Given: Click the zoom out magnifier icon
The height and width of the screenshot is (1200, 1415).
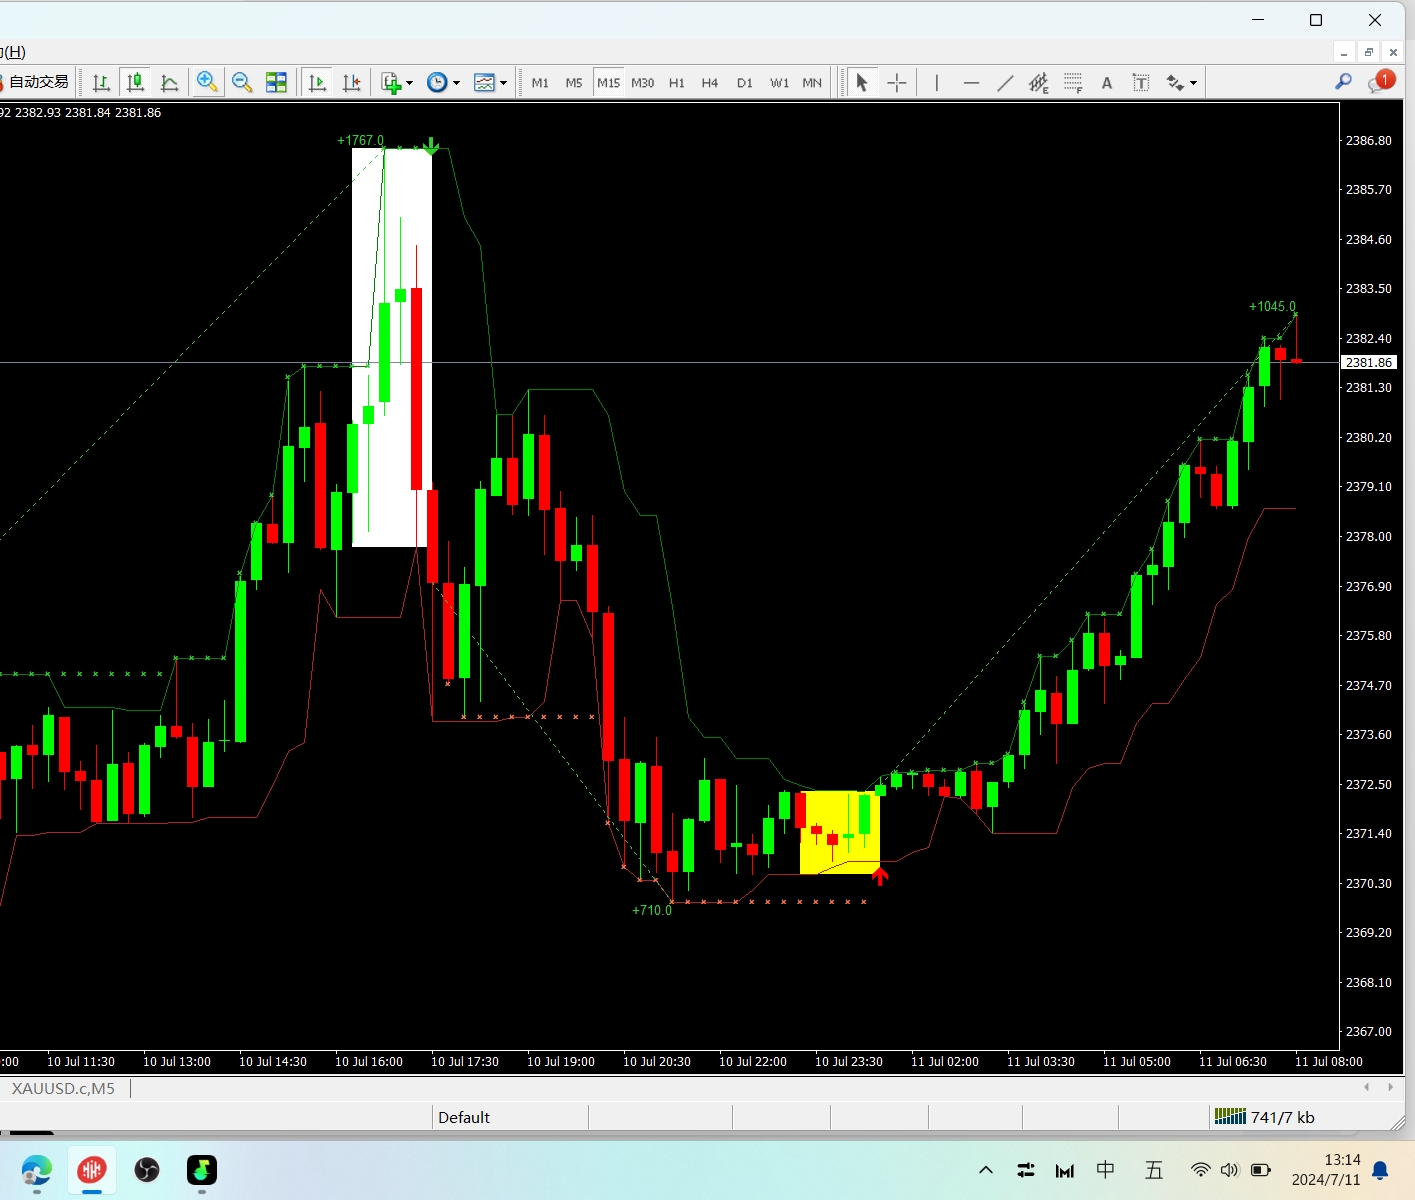Looking at the screenshot, I should (x=241, y=83).
